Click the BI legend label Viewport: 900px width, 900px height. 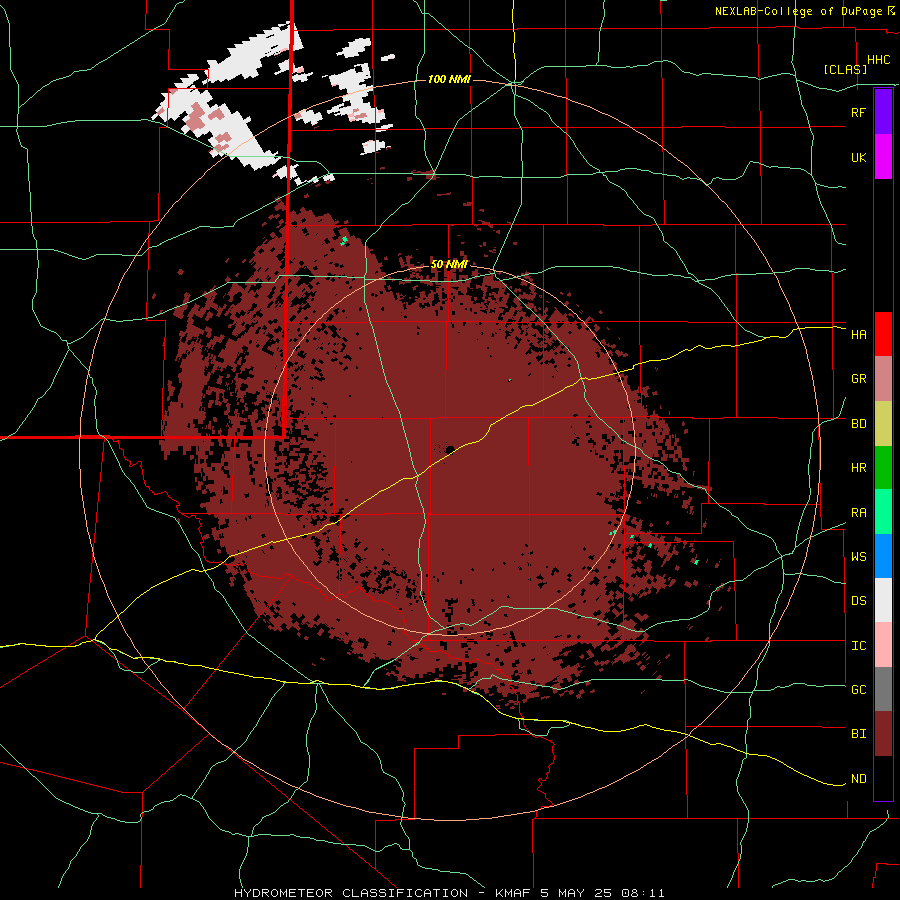[858, 734]
